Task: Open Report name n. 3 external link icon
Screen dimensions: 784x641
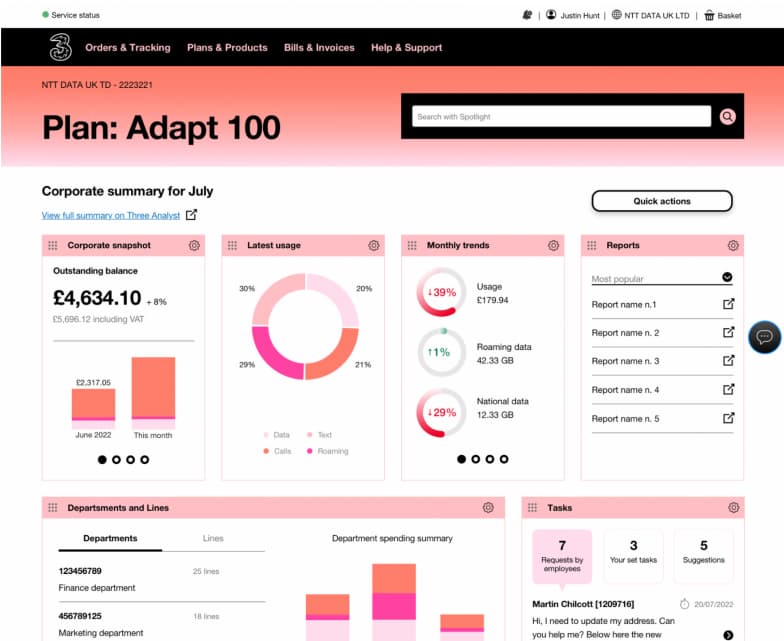Action: click(728, 360)
